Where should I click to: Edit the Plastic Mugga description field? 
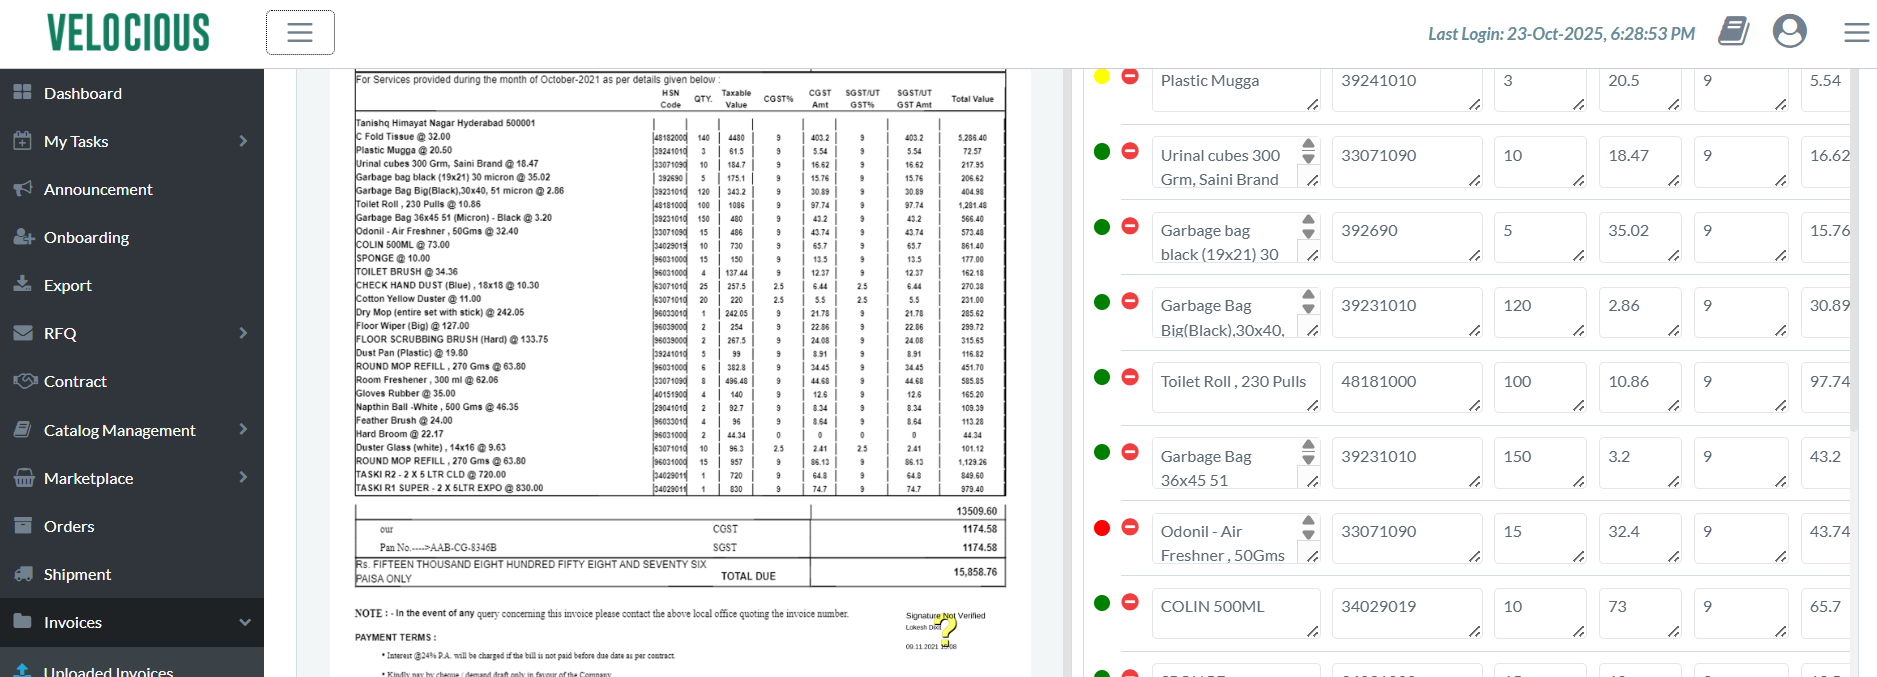(1236, 88)
